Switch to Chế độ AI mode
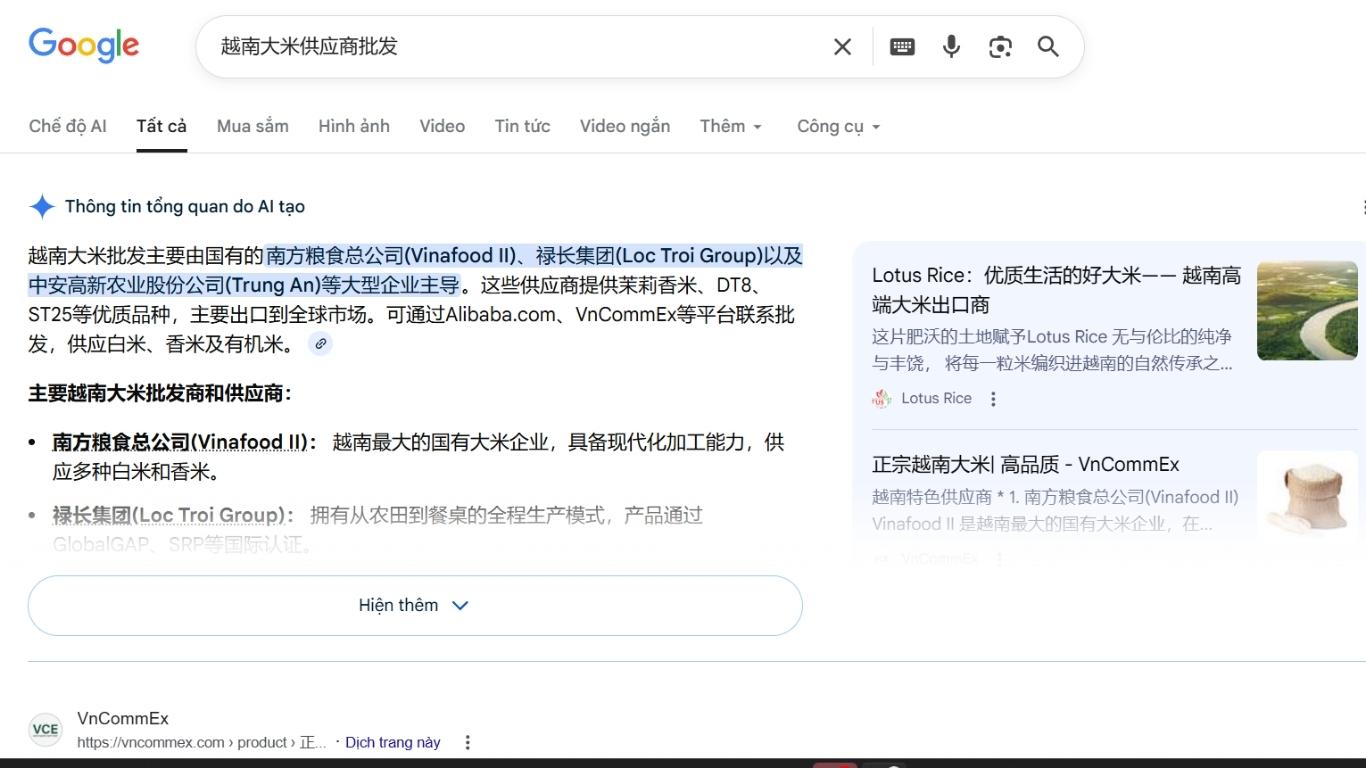Screen dimensions: 1366x768 pyautogui.click(x=67, y=126)
